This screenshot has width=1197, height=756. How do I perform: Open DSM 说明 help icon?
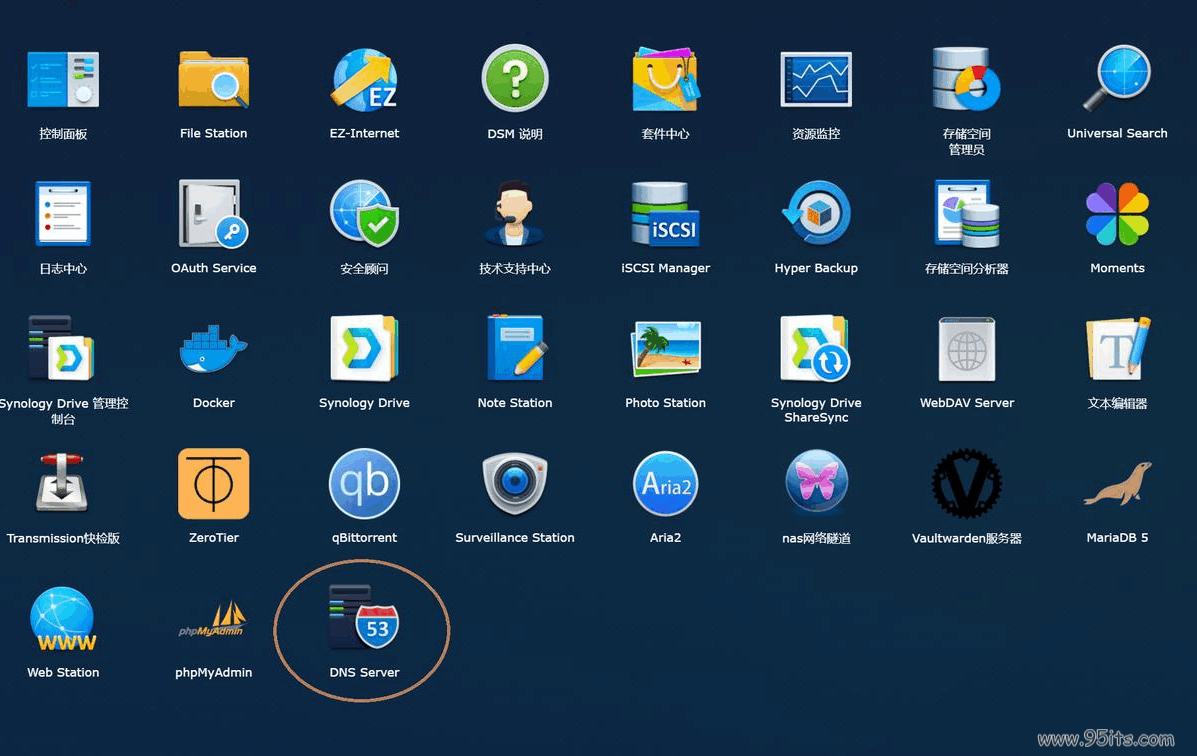pyautogui.click(x=515, y=78)
